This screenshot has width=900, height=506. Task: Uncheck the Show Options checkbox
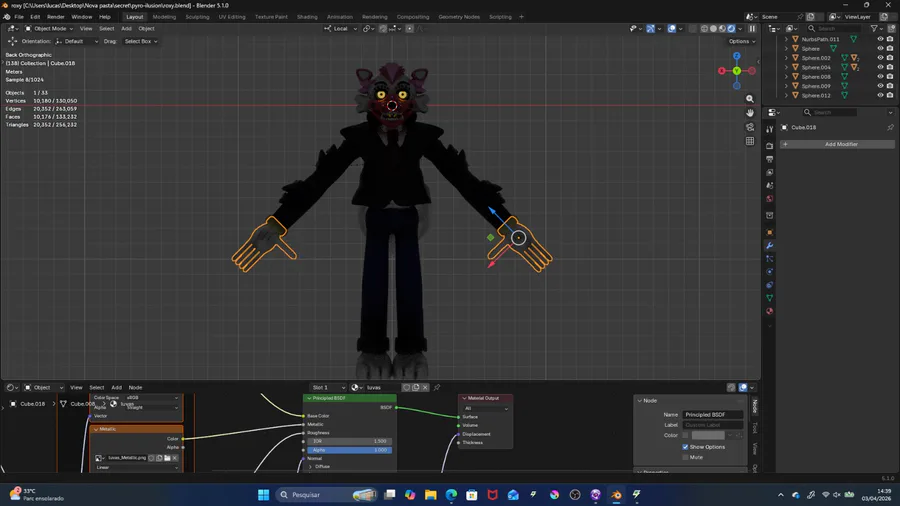tap(686, 447)
